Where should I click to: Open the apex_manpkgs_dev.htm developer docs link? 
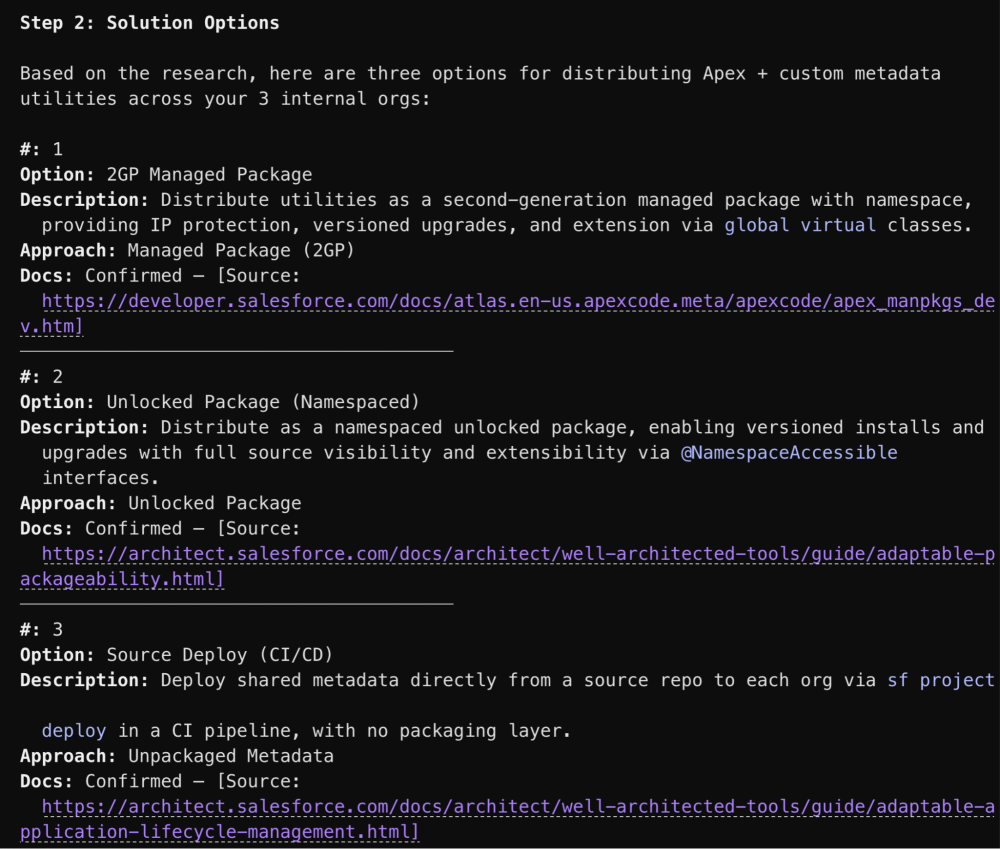[518, 301]
